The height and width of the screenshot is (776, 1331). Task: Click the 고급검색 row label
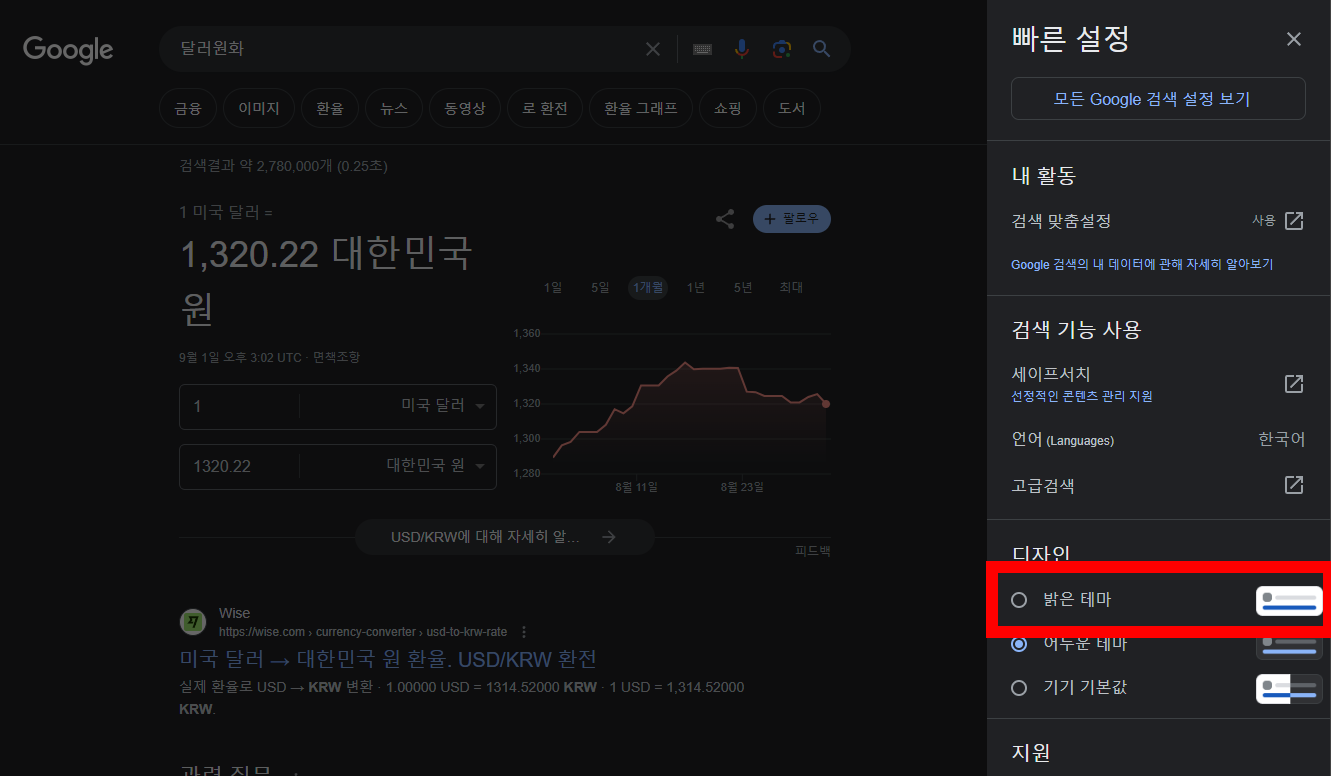(1043, 486)
